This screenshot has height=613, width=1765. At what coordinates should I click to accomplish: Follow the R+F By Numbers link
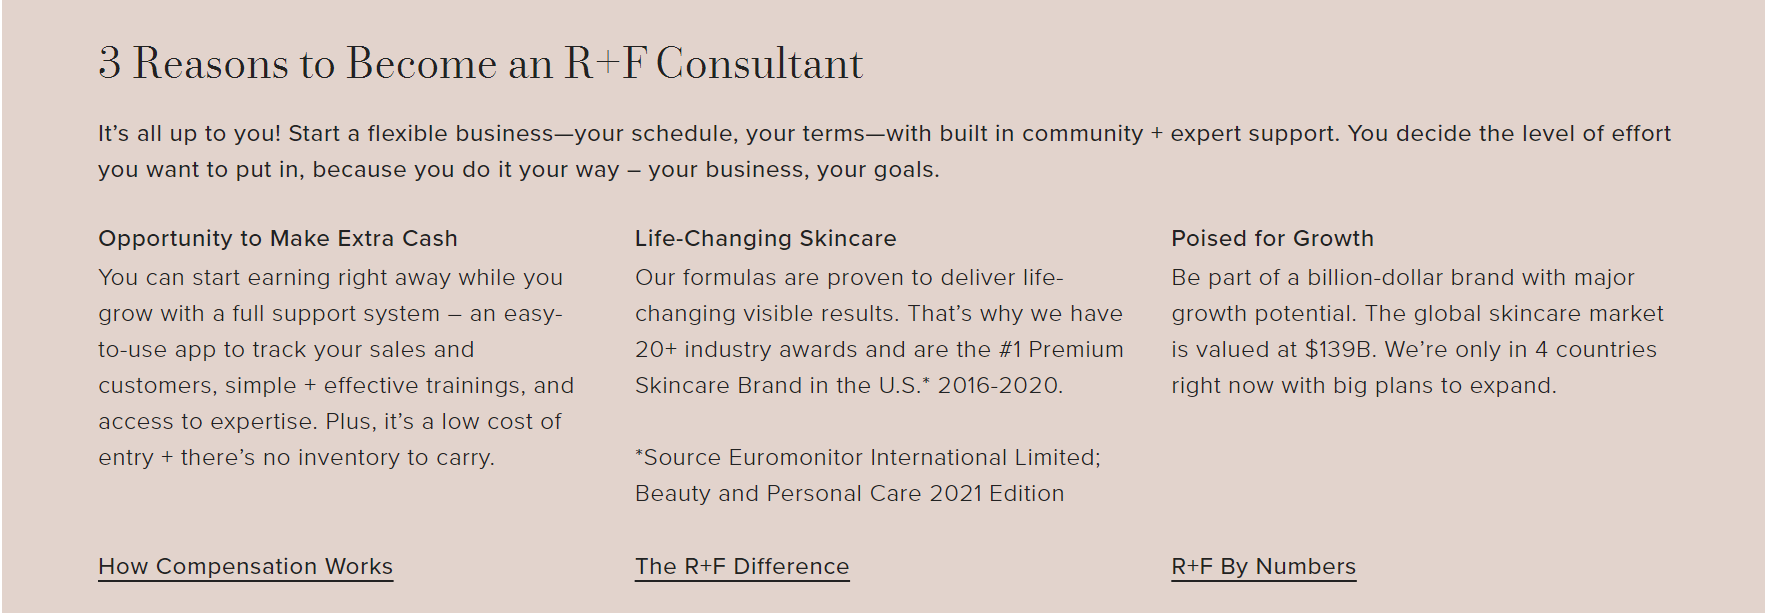(1263, 566)
